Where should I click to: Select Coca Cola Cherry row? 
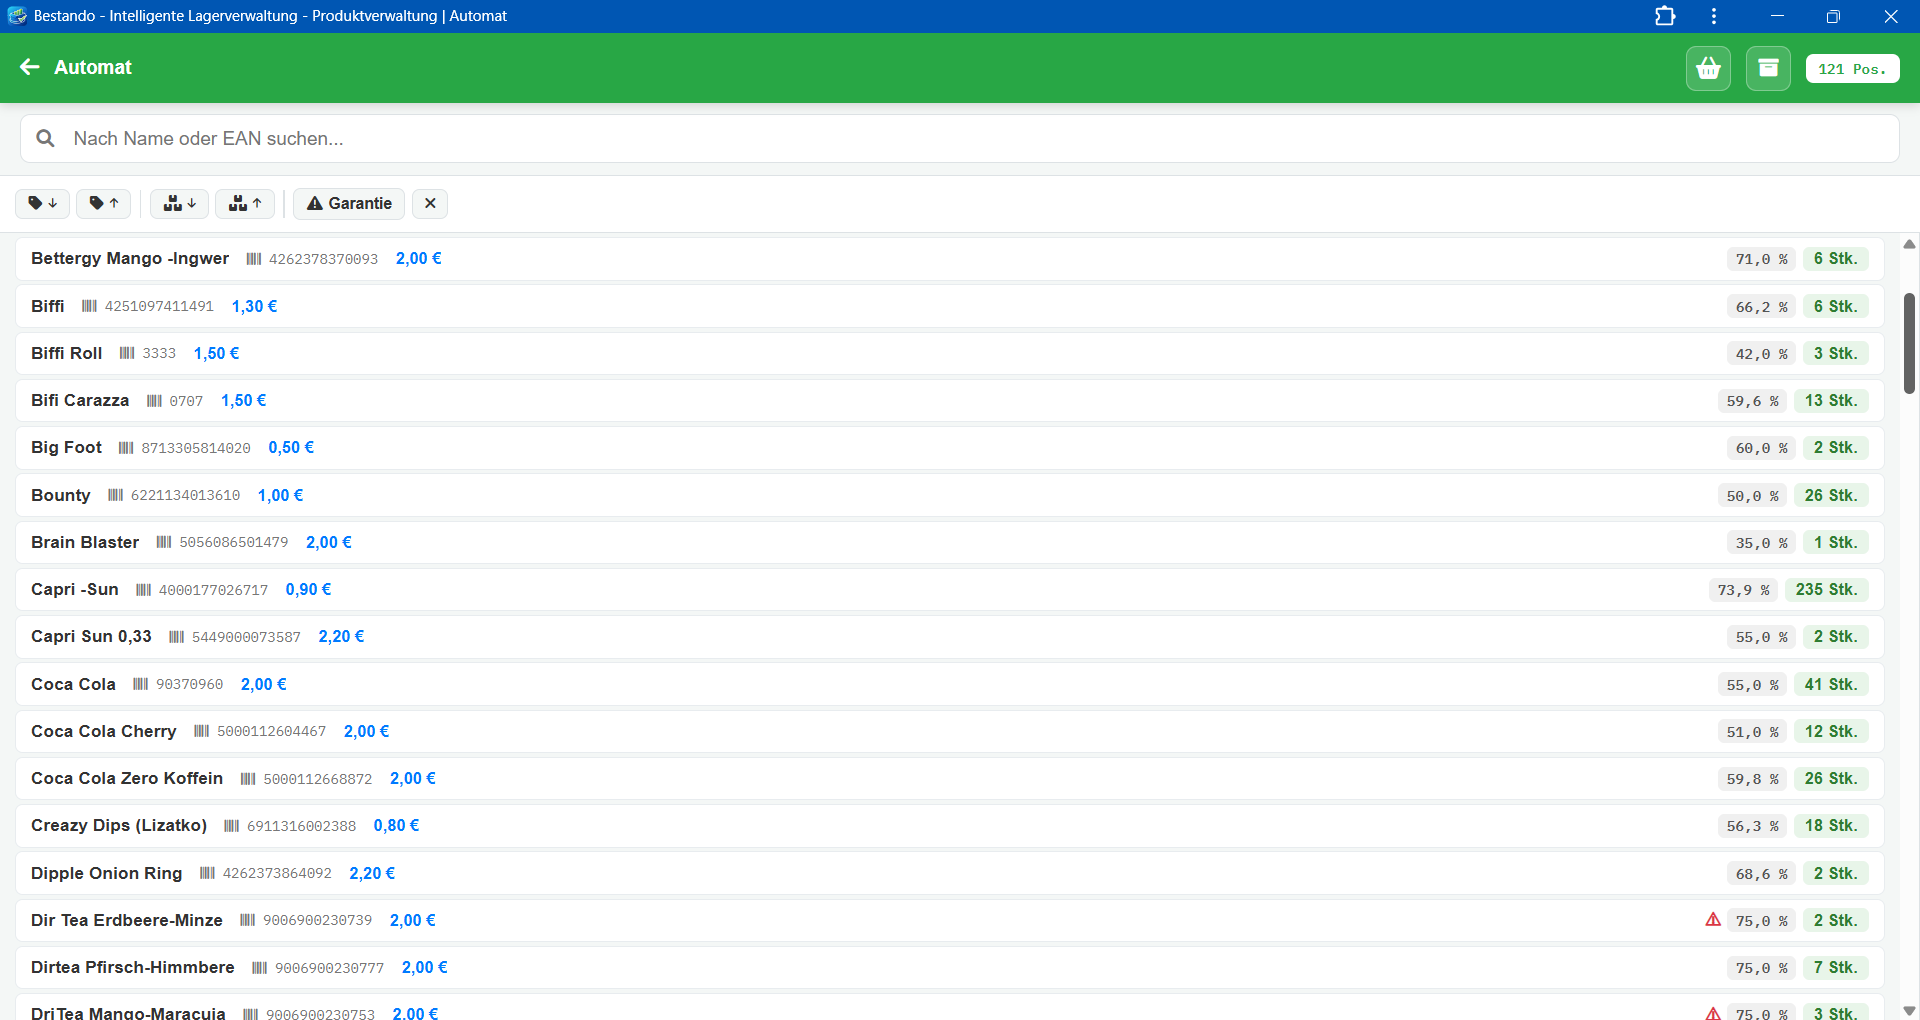950,731
